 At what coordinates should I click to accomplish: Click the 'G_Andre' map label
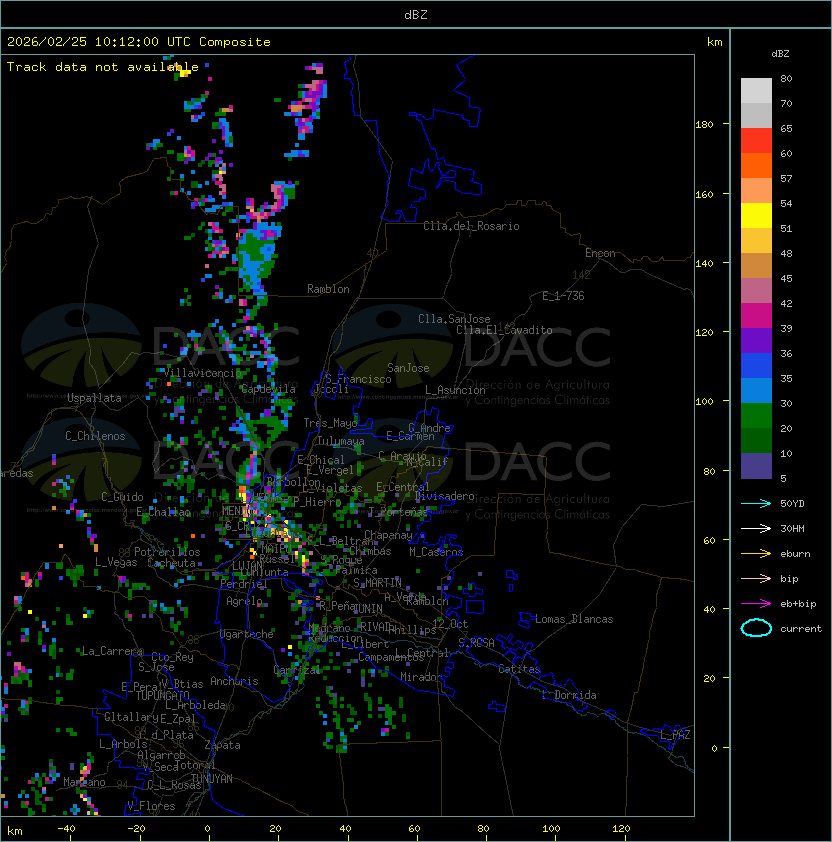[x=429, y=428]
